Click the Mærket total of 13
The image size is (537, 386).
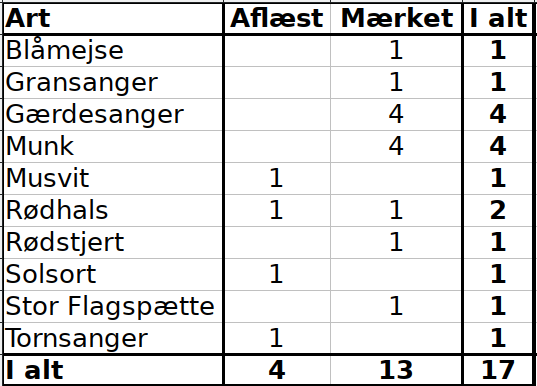pyautogui.click(x=396, y=370)
